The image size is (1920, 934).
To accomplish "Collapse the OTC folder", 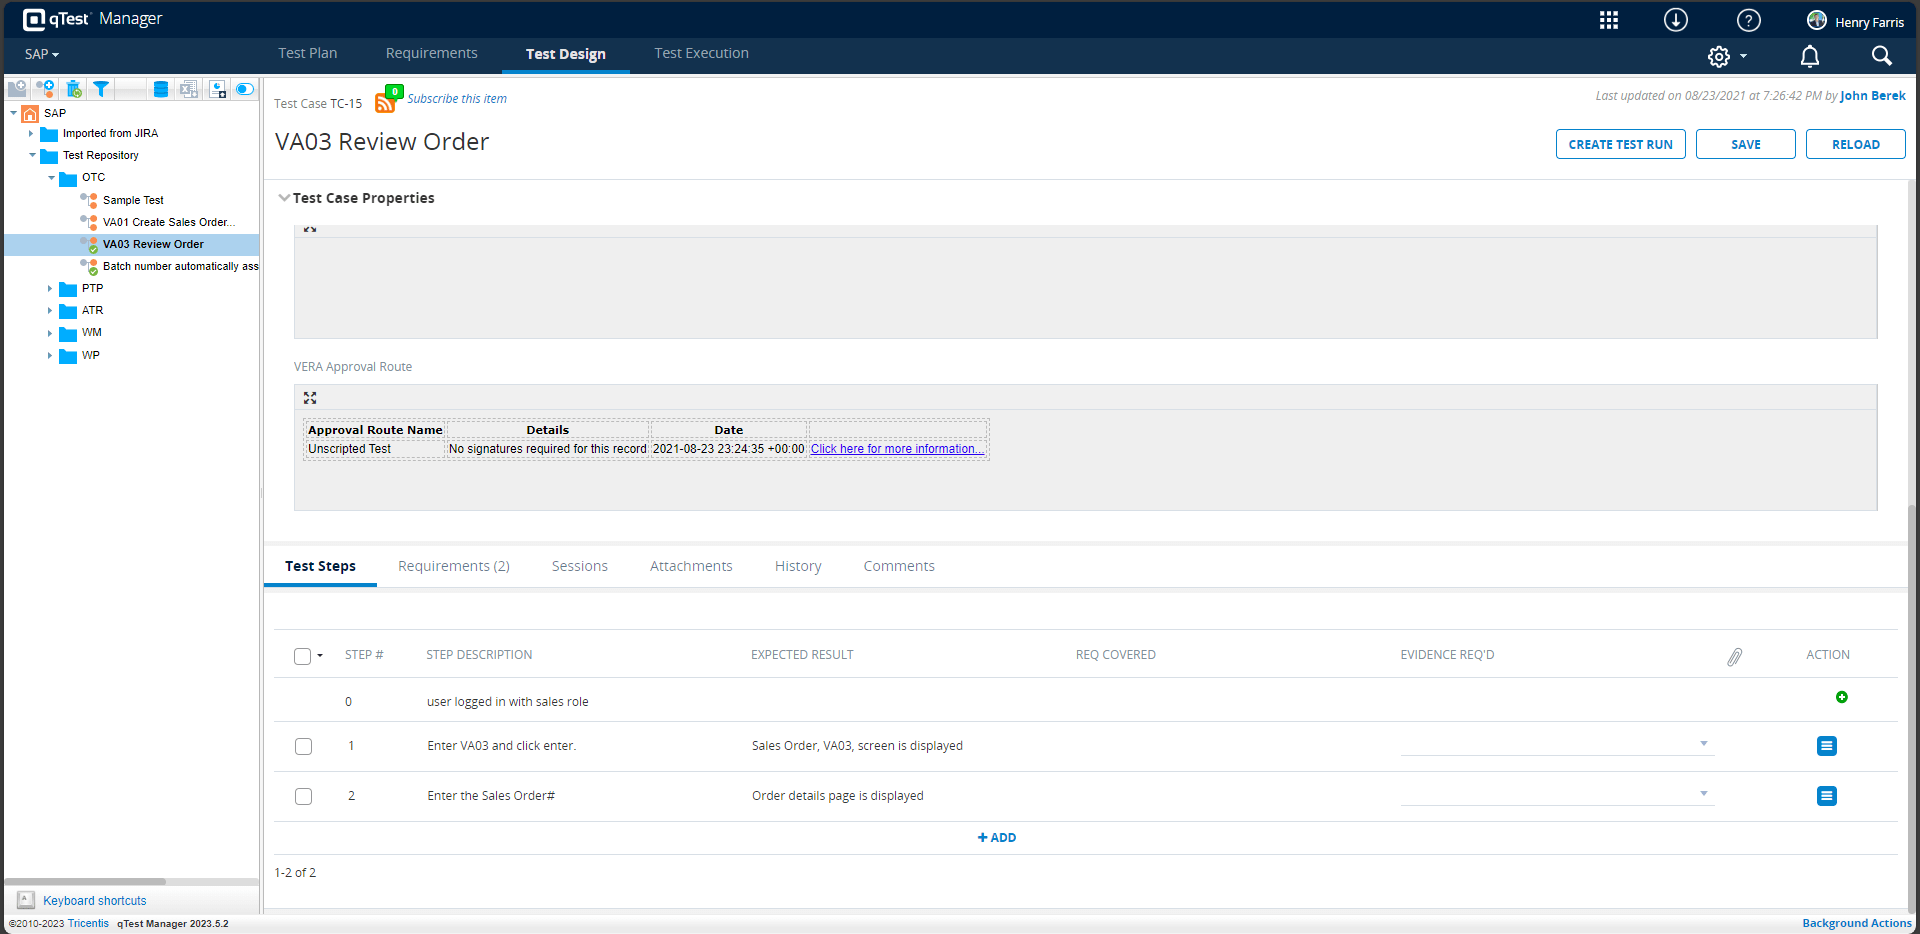I will click(51, 177).
